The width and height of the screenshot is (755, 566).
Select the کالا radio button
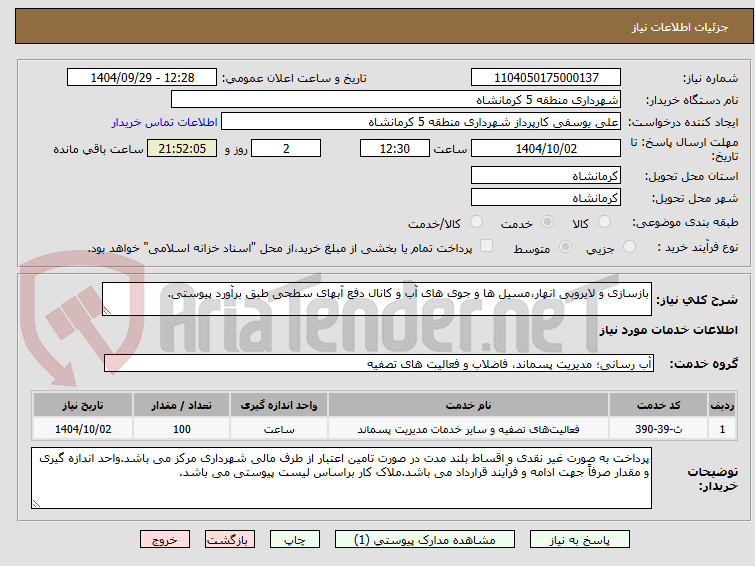[x=604, y=222]
